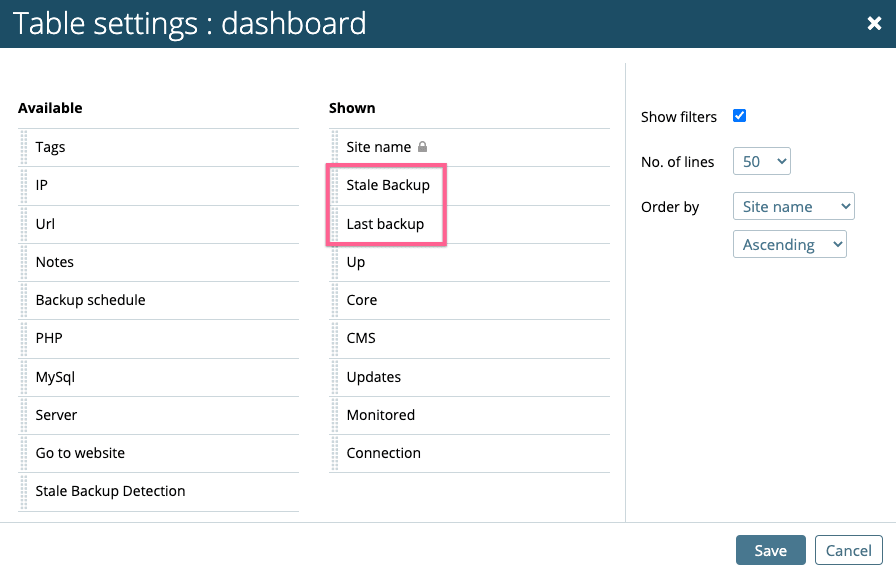Select the Core shown column item

(470, 300)
